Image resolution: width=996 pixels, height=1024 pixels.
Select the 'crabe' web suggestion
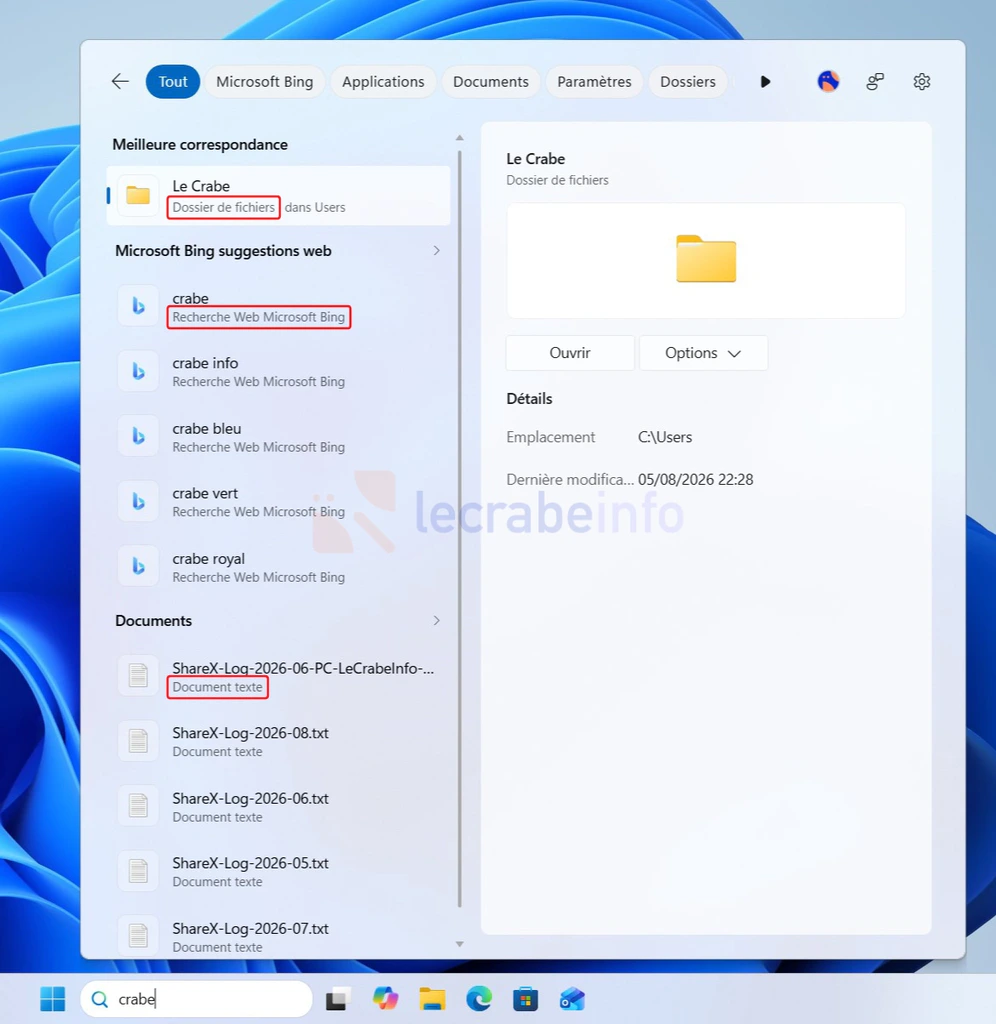(278, 307)
